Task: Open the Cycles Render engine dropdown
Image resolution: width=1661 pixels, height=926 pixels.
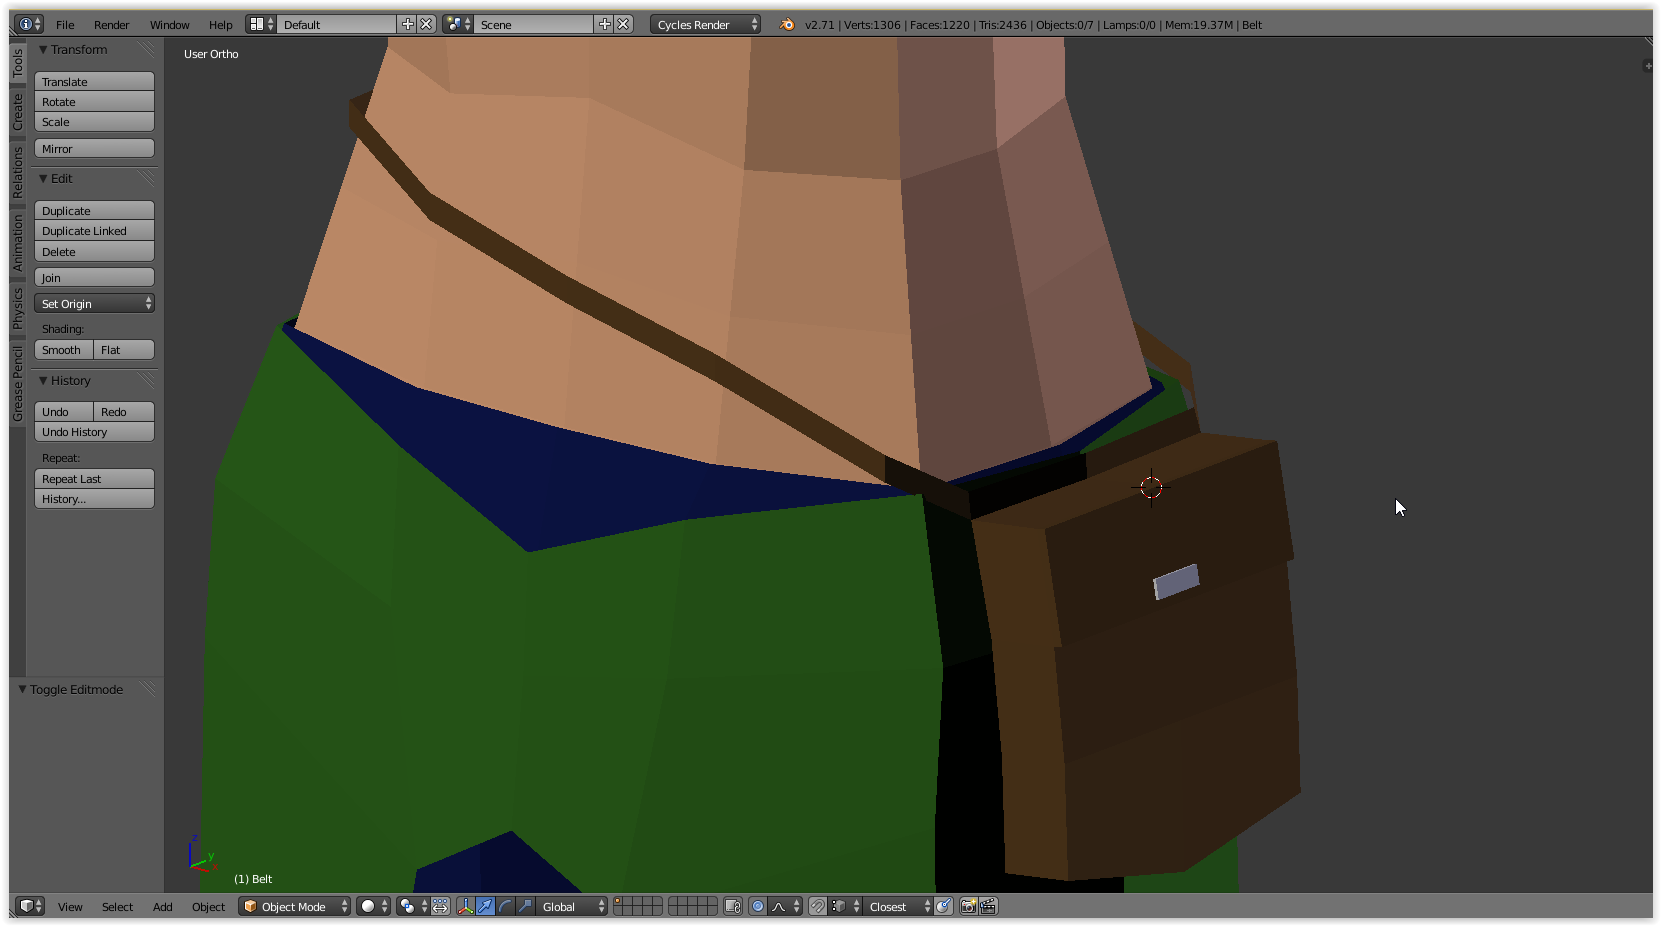Action: 704,24
